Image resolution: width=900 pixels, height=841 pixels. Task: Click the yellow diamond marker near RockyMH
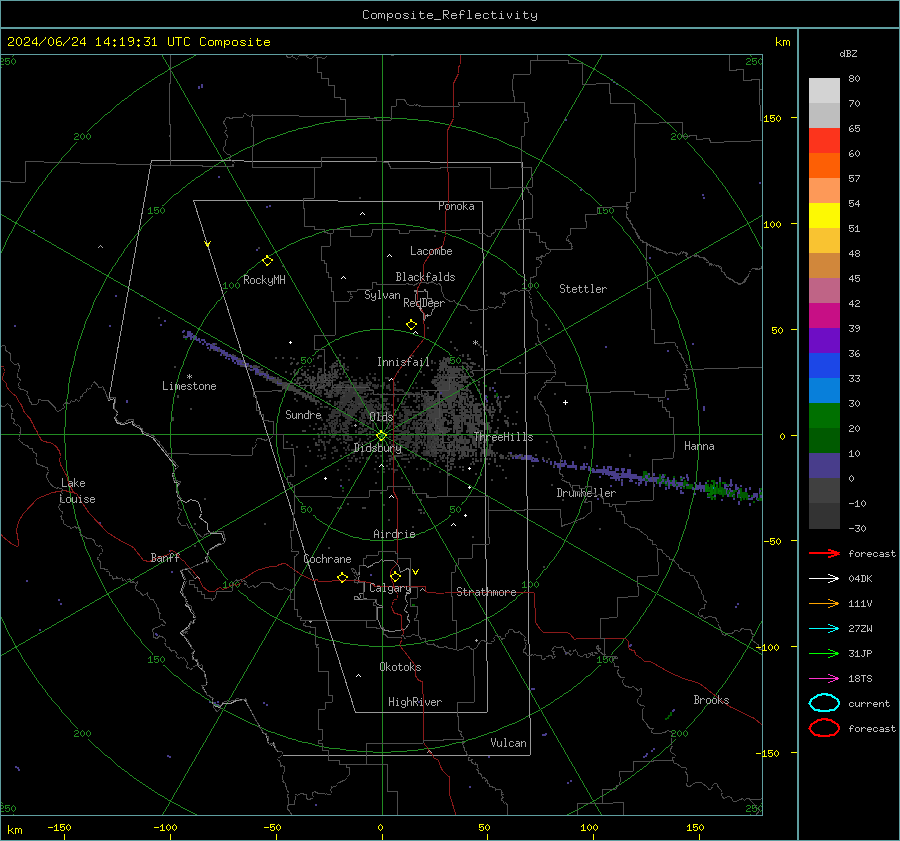click(x=267, y=261)
